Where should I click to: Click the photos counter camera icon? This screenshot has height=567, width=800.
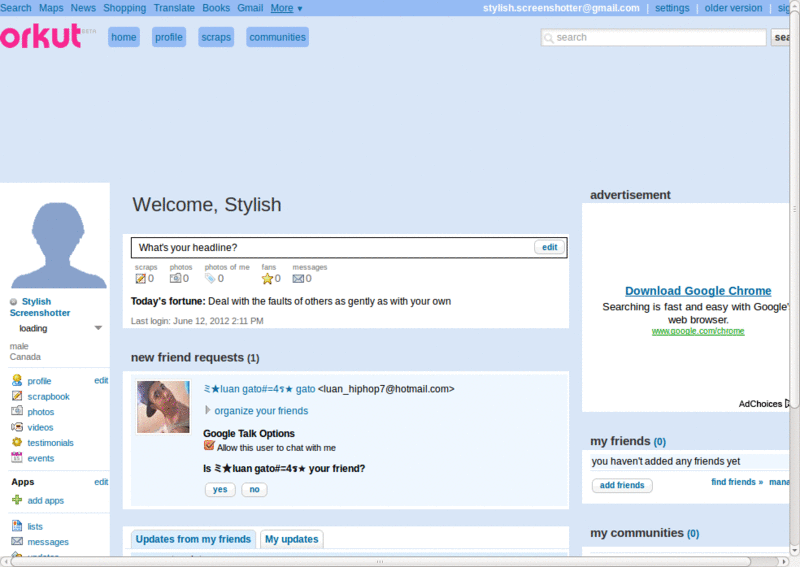[176, 278]
